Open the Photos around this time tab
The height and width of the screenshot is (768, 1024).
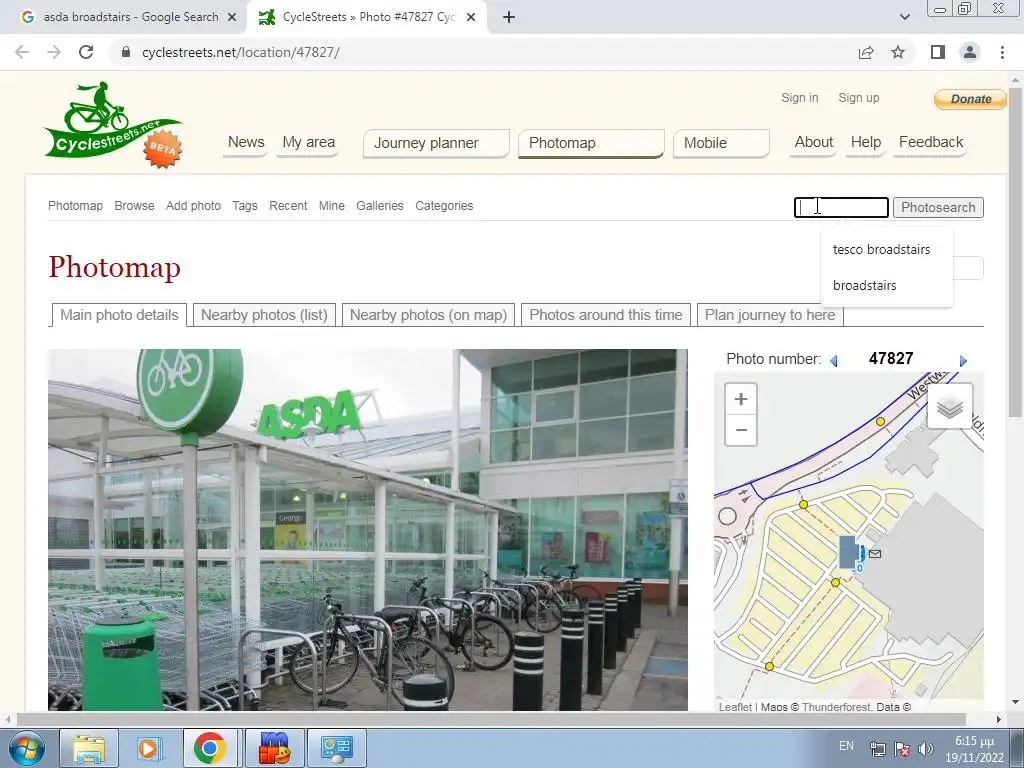click(605, 315)
